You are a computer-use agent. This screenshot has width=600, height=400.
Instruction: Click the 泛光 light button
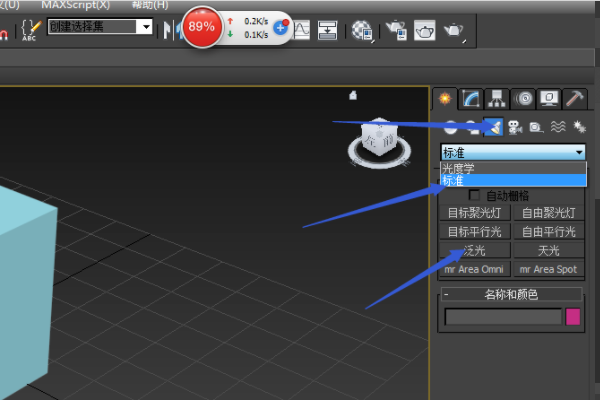click(x=475, y=249)
